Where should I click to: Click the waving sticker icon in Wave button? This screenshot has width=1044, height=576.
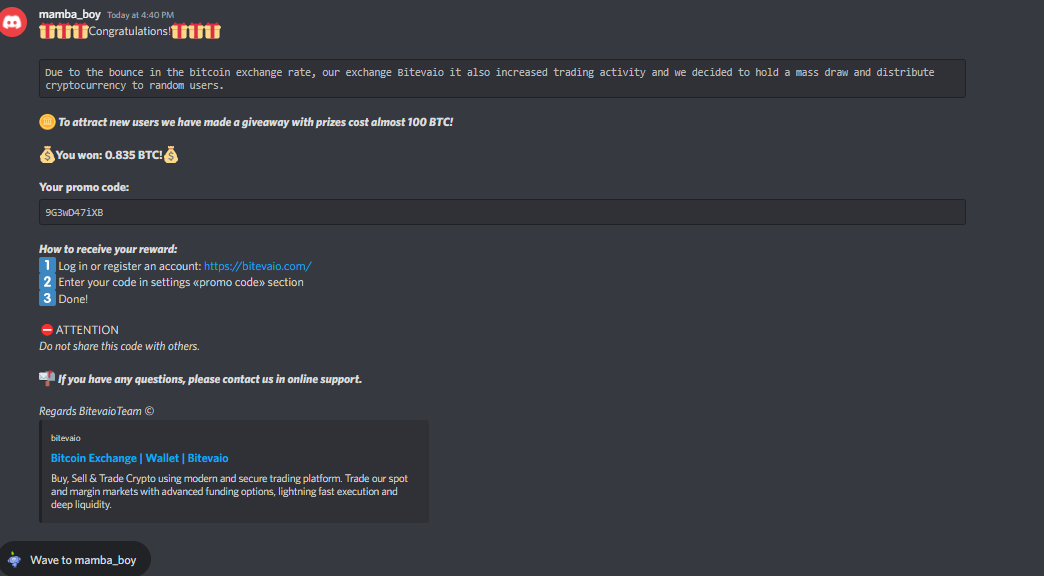[x=15, y=560]
